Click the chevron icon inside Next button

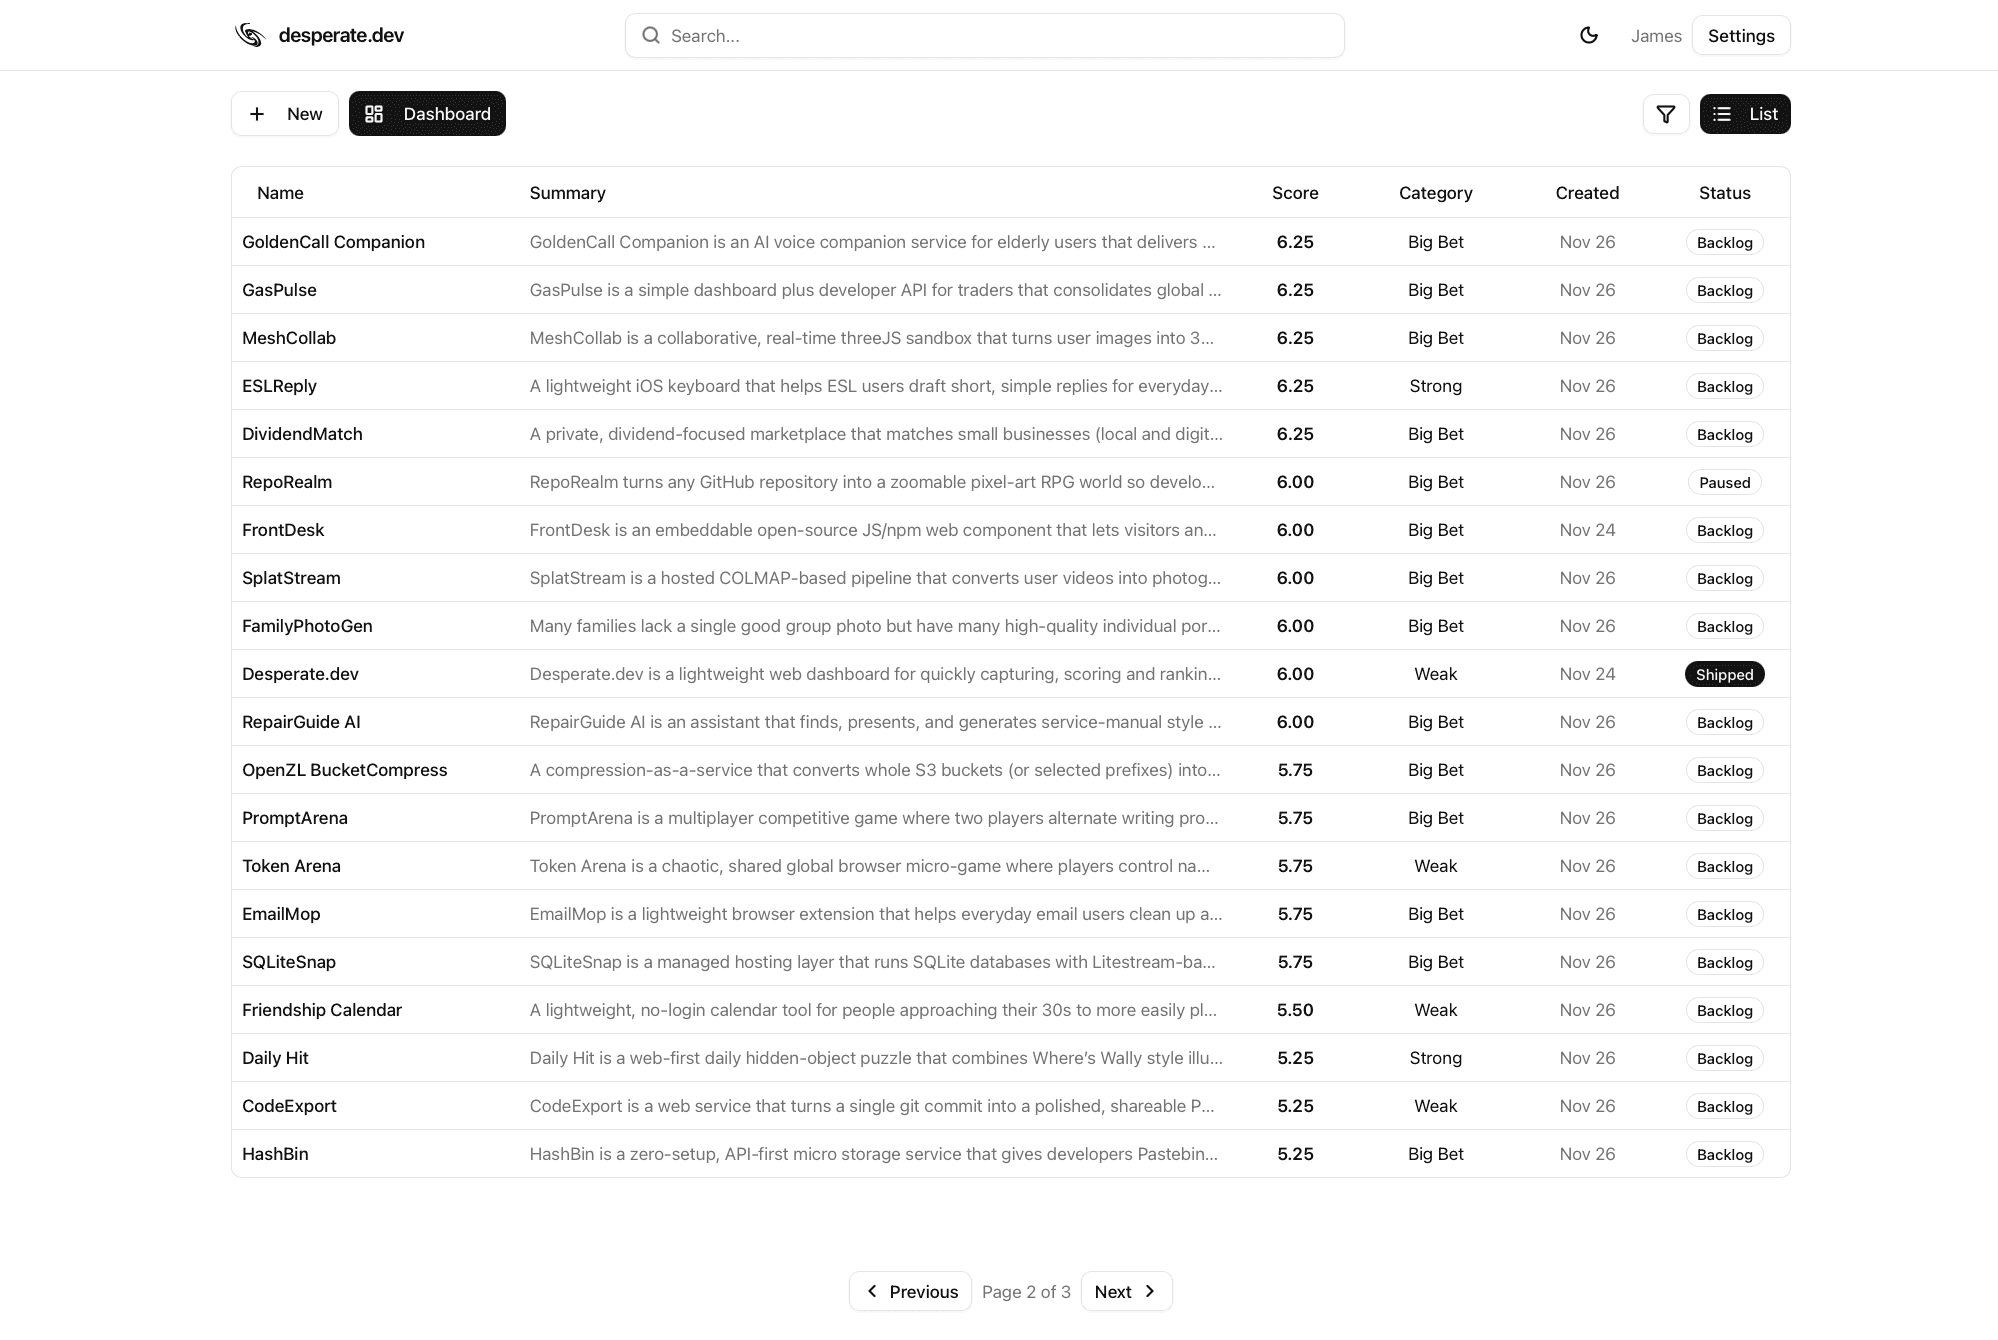click(1150, 1291)
